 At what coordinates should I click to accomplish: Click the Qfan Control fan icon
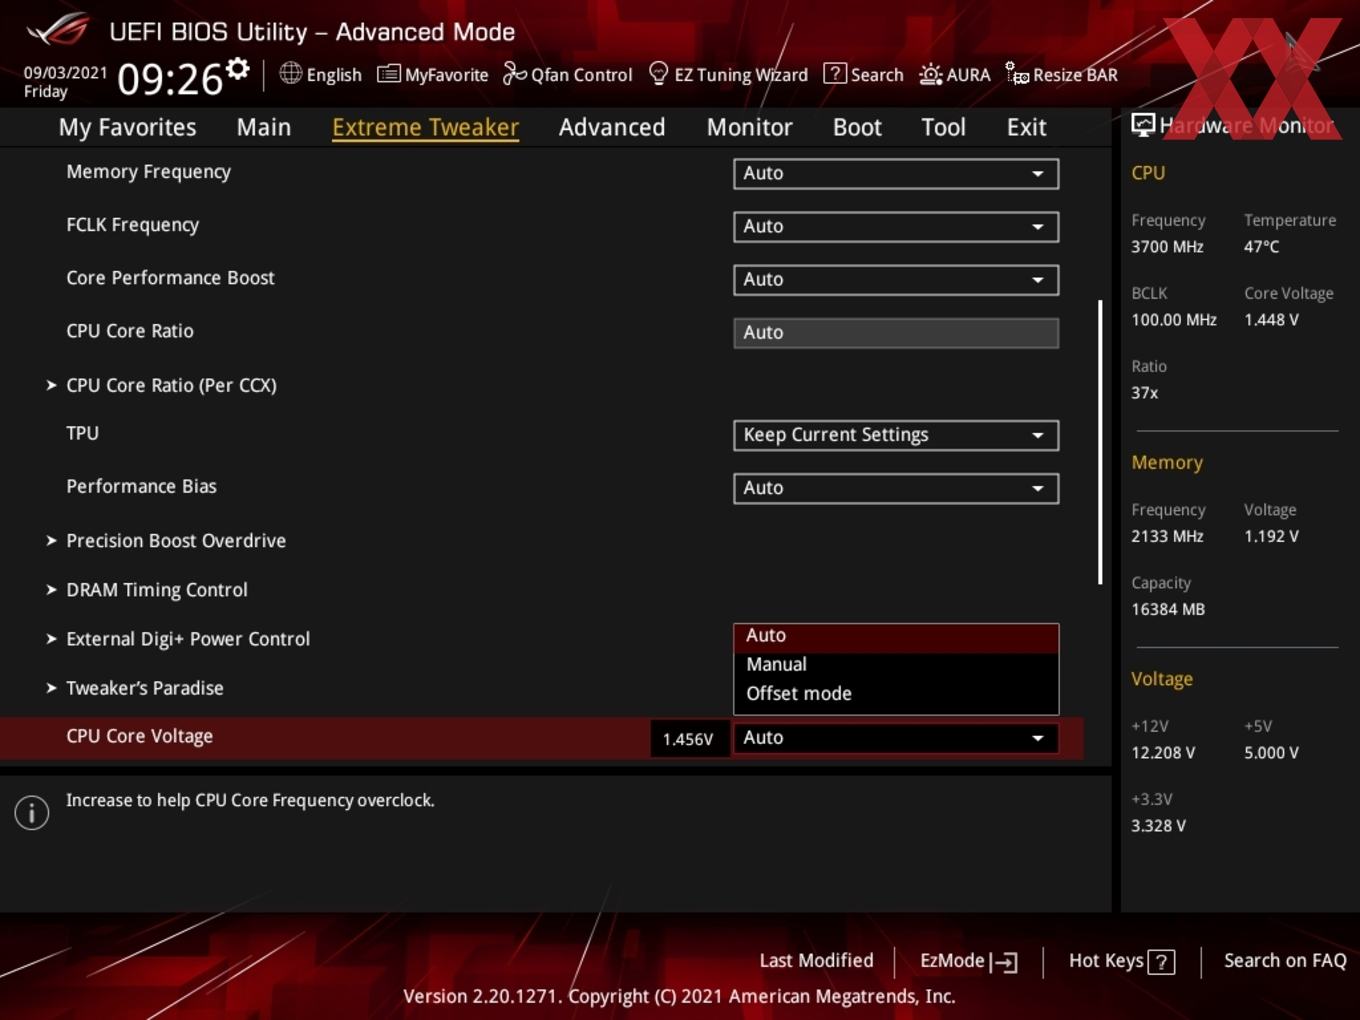514,73
